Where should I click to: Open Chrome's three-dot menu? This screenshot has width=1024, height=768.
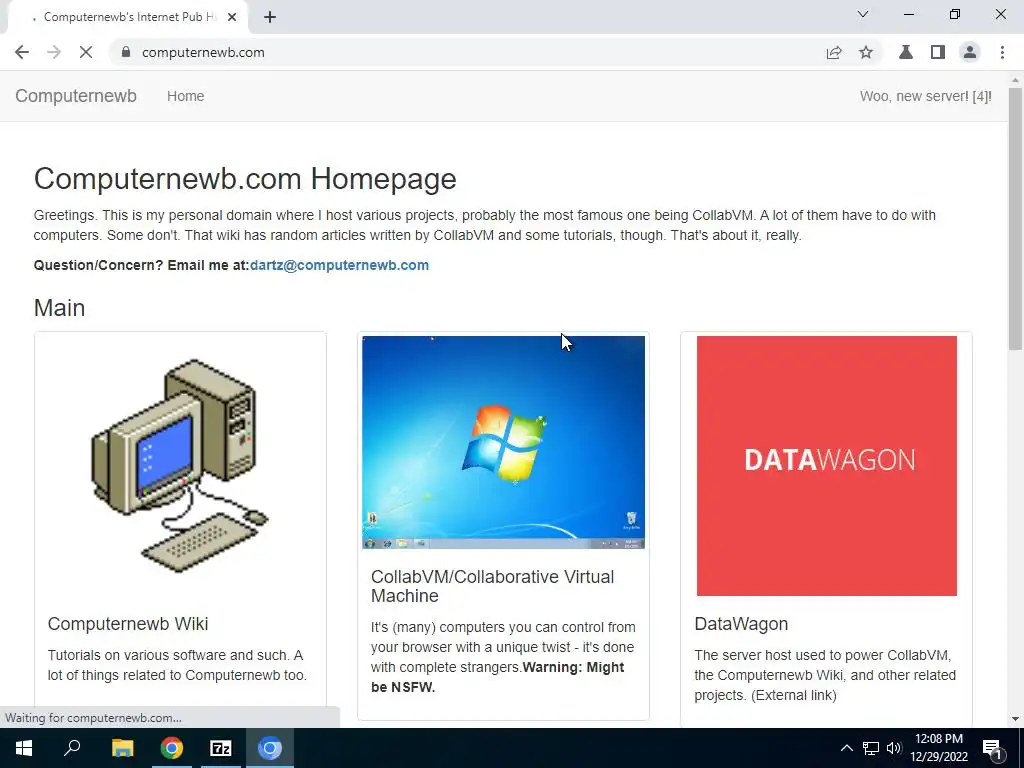1002,52
